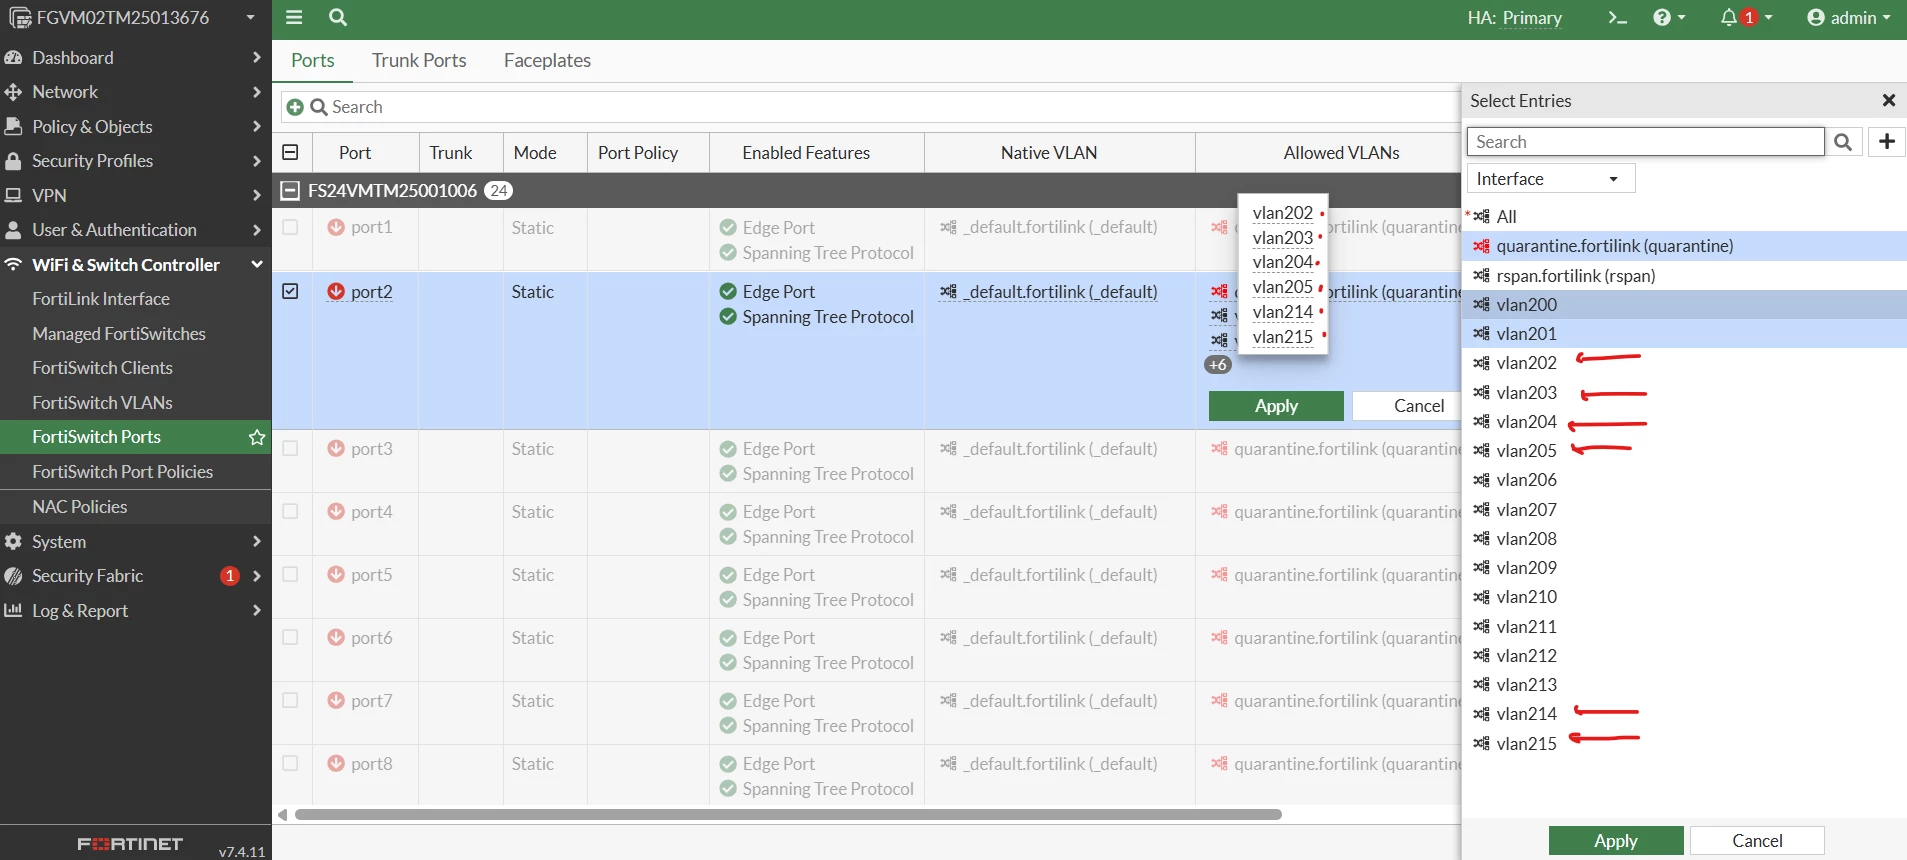The width and height of the screenshot is (1907, 860).
Task: Cancel the Select Entries panel
Action: coord(1757,841)
